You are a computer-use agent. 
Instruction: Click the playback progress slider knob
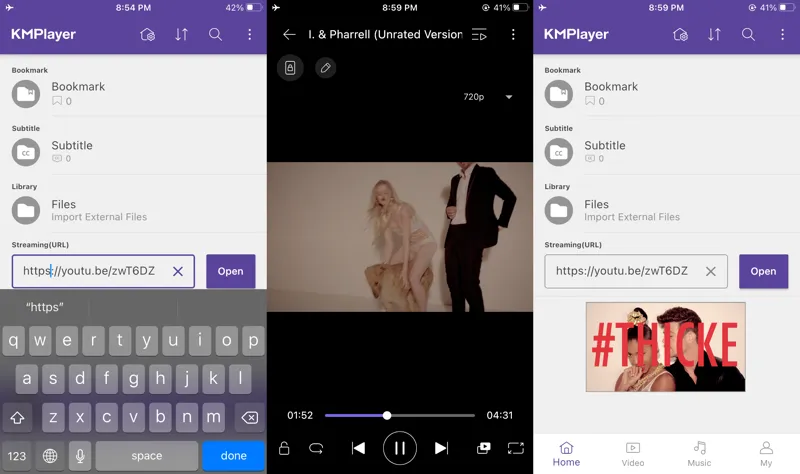tap(387, 415)
